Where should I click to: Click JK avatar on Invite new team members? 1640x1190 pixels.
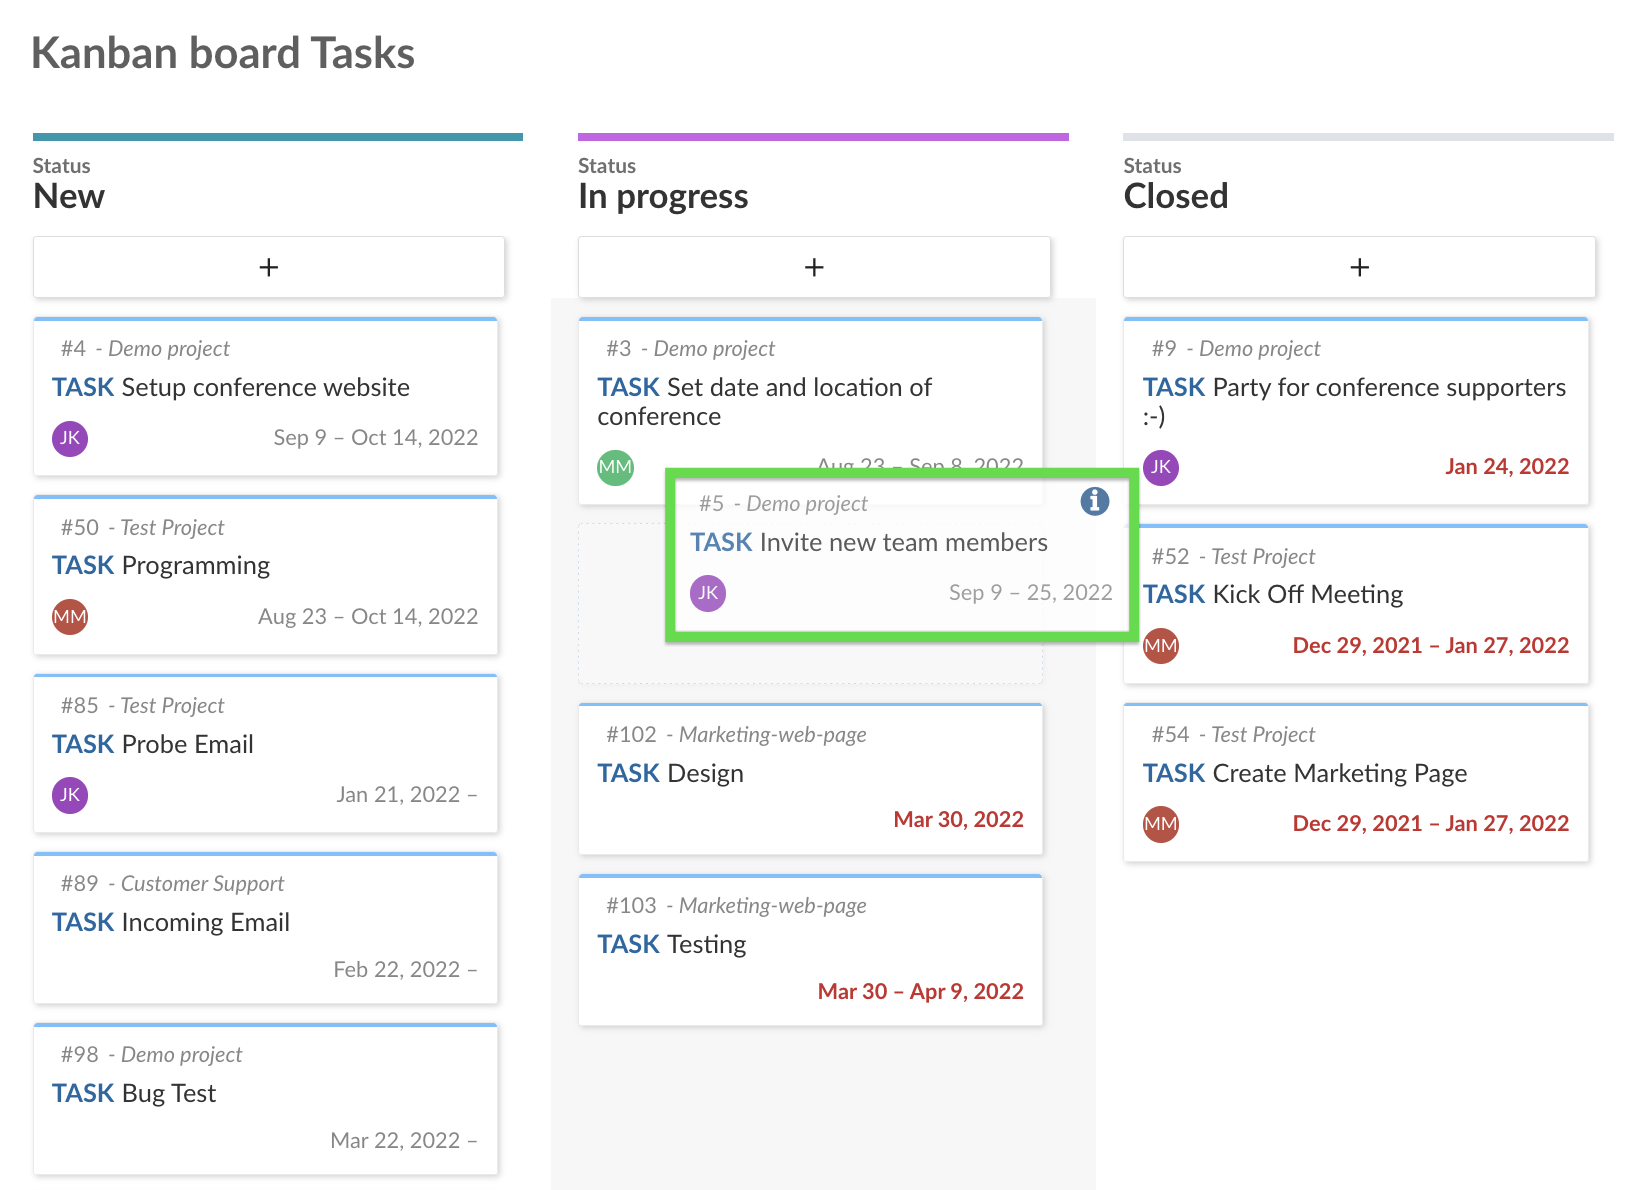point(708,593)
